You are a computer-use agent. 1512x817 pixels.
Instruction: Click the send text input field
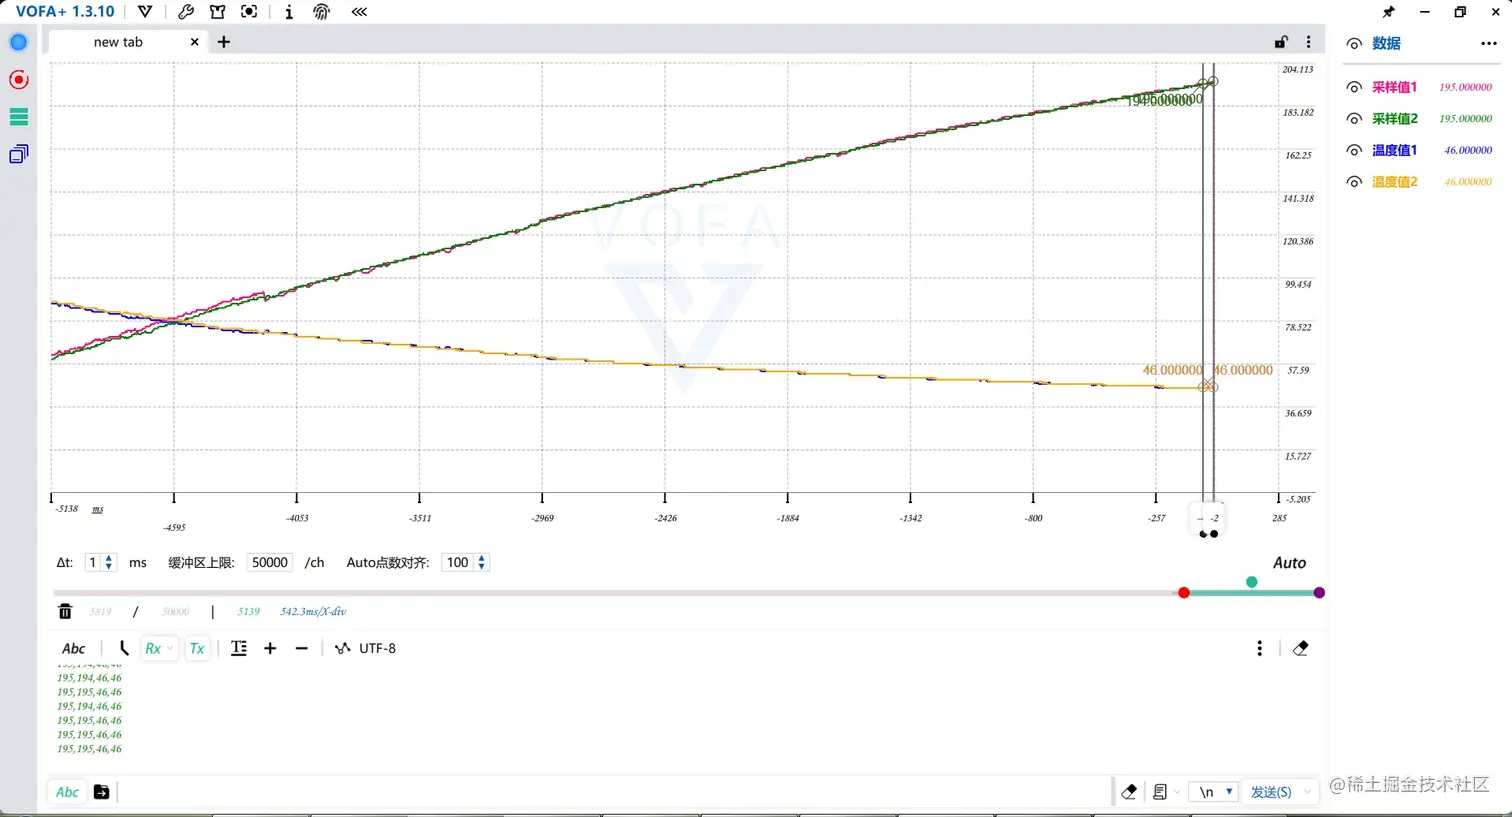pos(614,792)
